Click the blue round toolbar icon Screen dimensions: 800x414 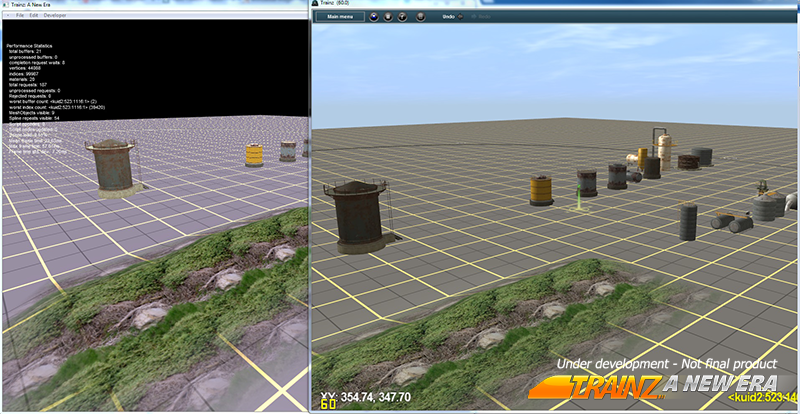374,17
